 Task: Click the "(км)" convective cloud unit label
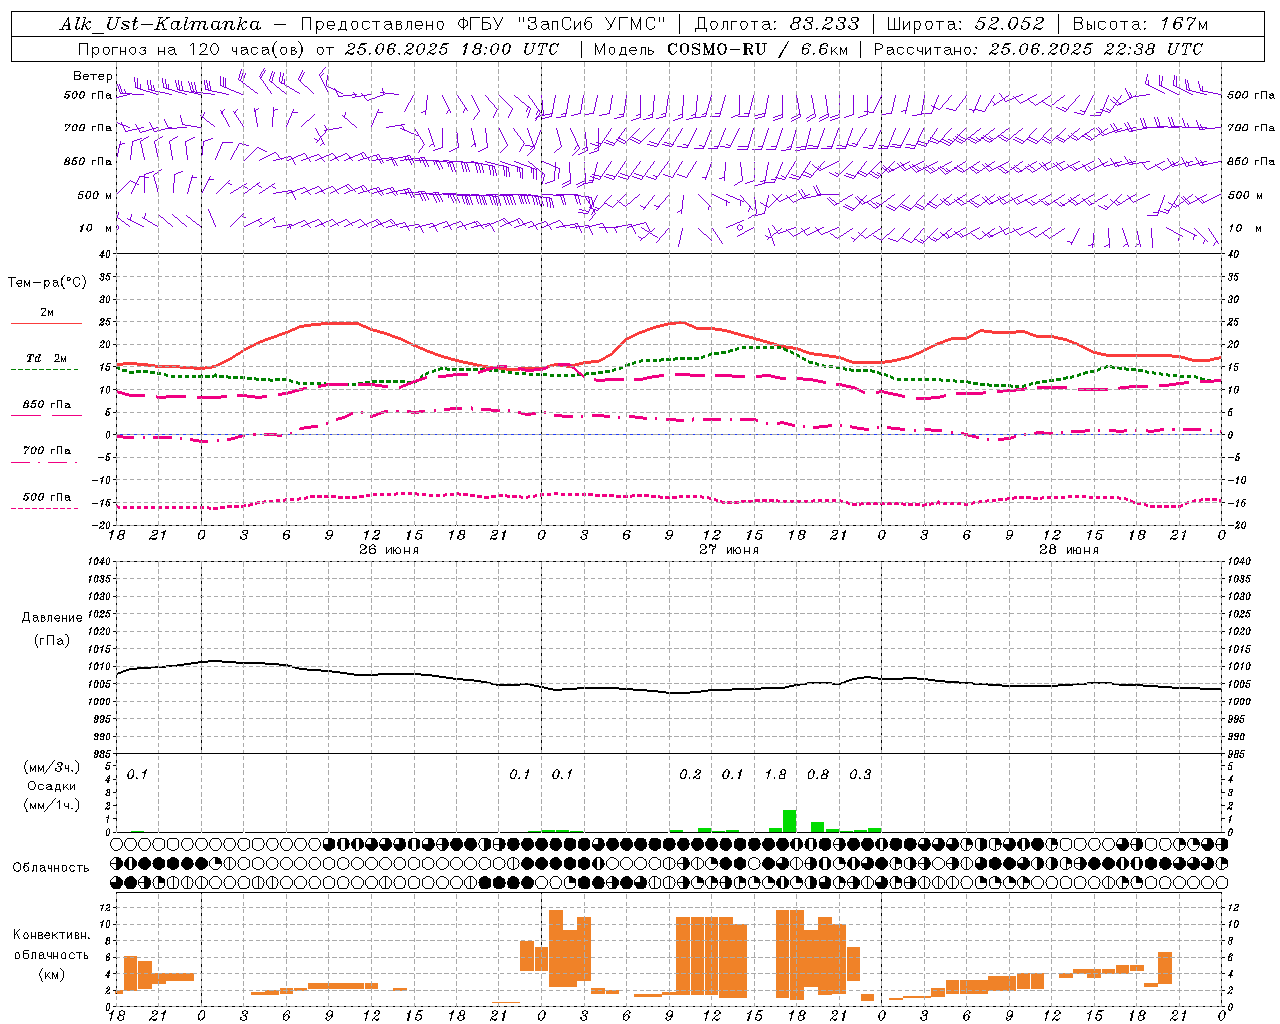coord(52,974)
